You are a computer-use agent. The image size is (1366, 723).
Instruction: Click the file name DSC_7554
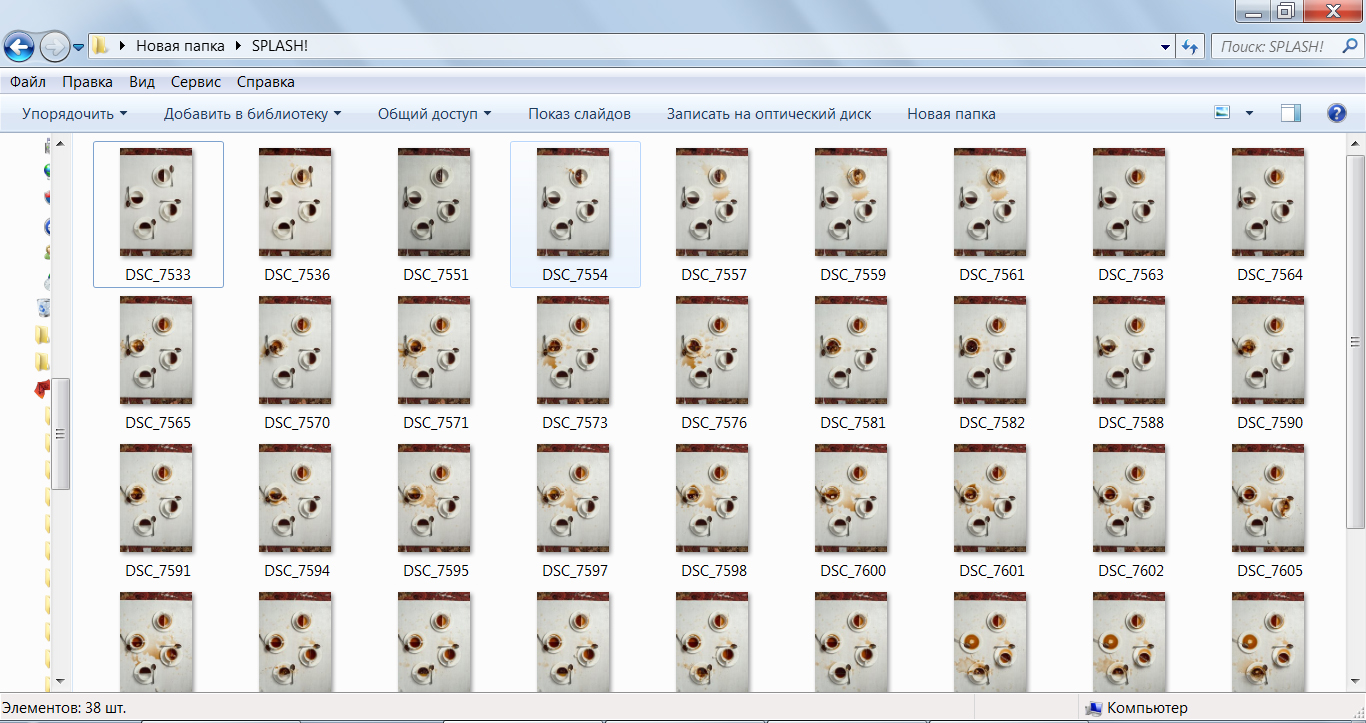[x=575, y=275]
